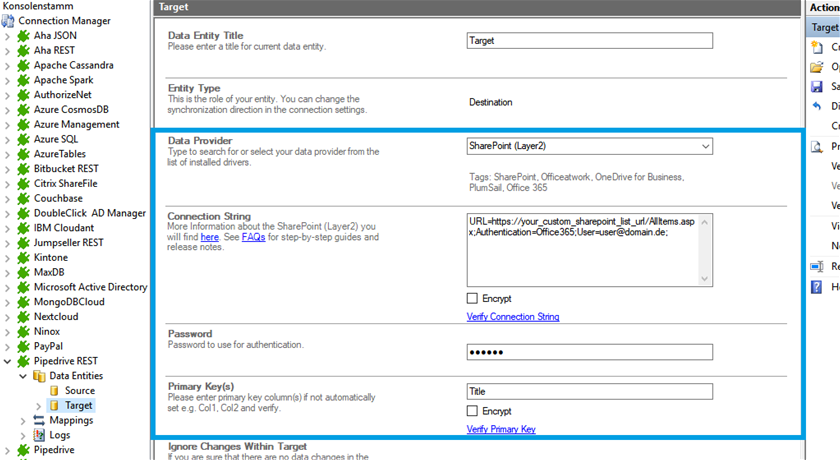This screenshot has width=840, height=460.
Task: Click the Open folder icon in Actions pane
Action: (x=817, y=67)
